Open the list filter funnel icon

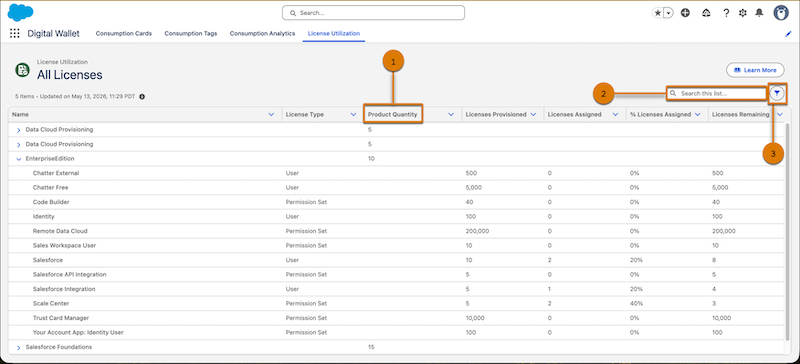[x=777, y=93]
